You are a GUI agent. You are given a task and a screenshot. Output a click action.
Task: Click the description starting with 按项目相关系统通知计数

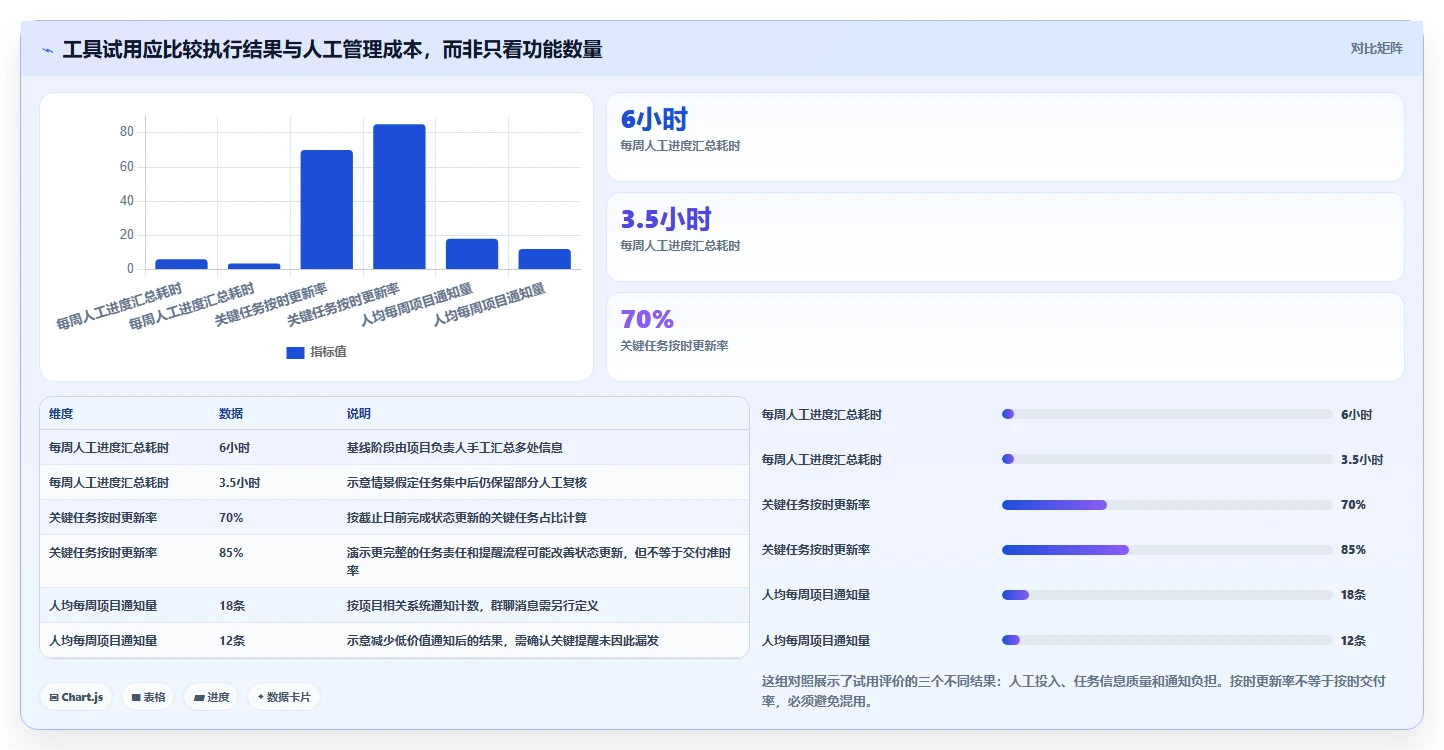click(473, 606)
